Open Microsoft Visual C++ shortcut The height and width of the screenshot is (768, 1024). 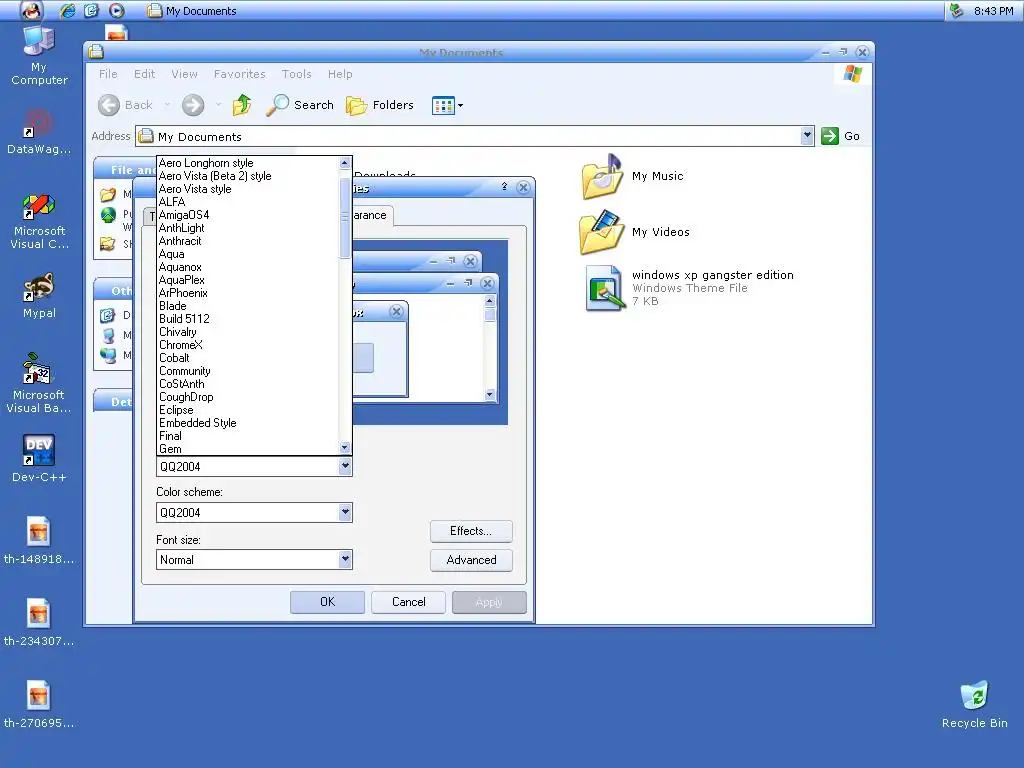point(39,222)
